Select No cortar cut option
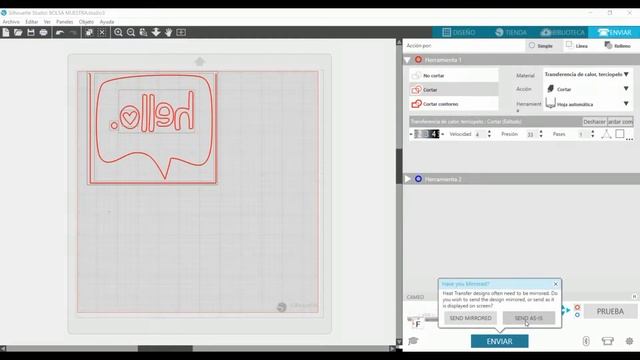The image size is (640, 360). tap(453, 76)
